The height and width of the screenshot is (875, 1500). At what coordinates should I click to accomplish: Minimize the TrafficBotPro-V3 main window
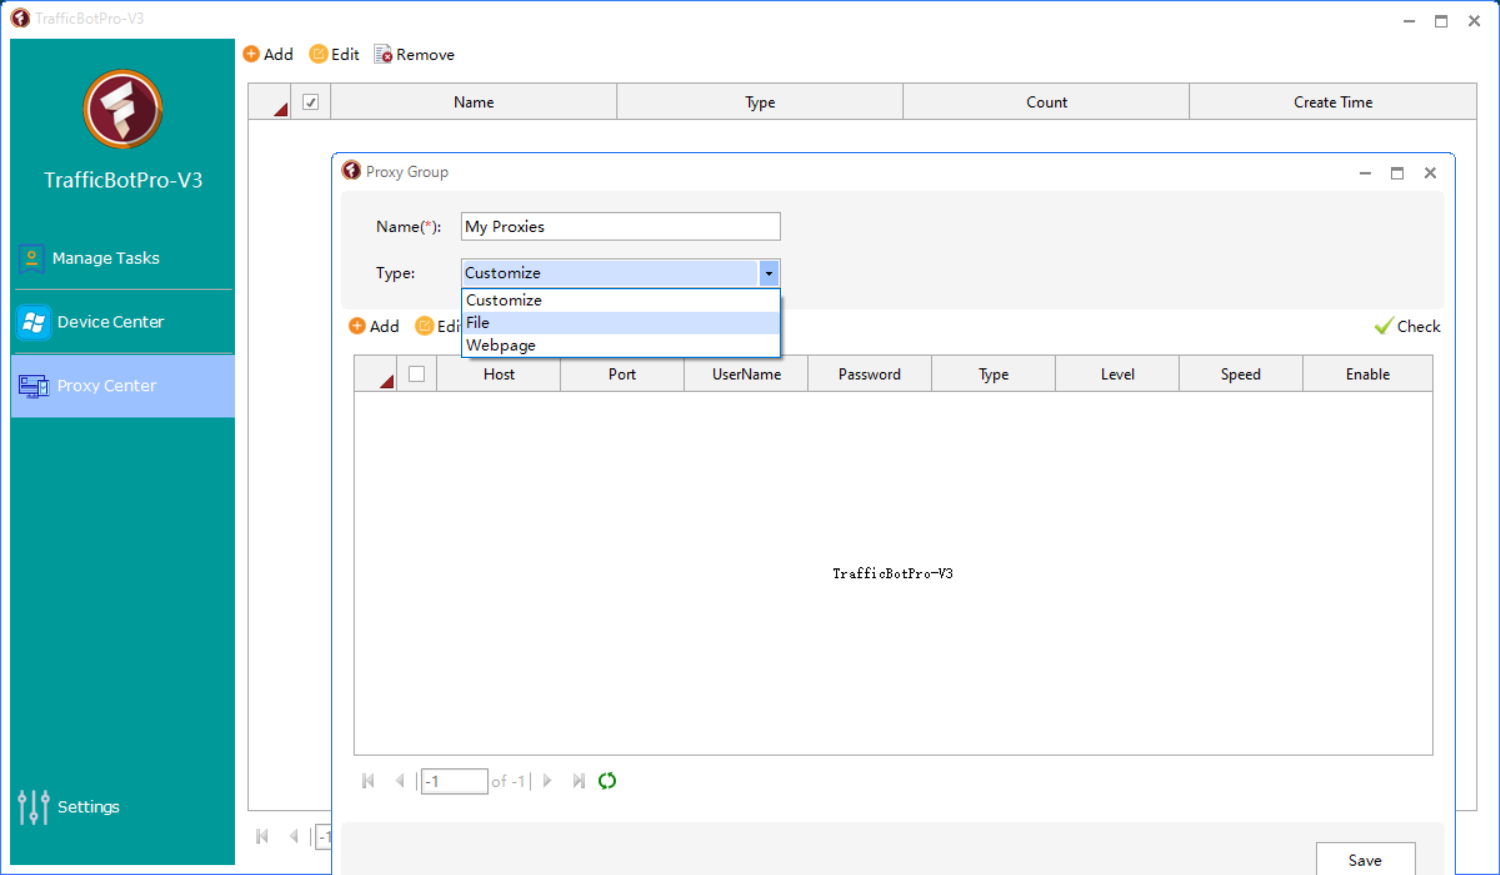pos(1409,21)
